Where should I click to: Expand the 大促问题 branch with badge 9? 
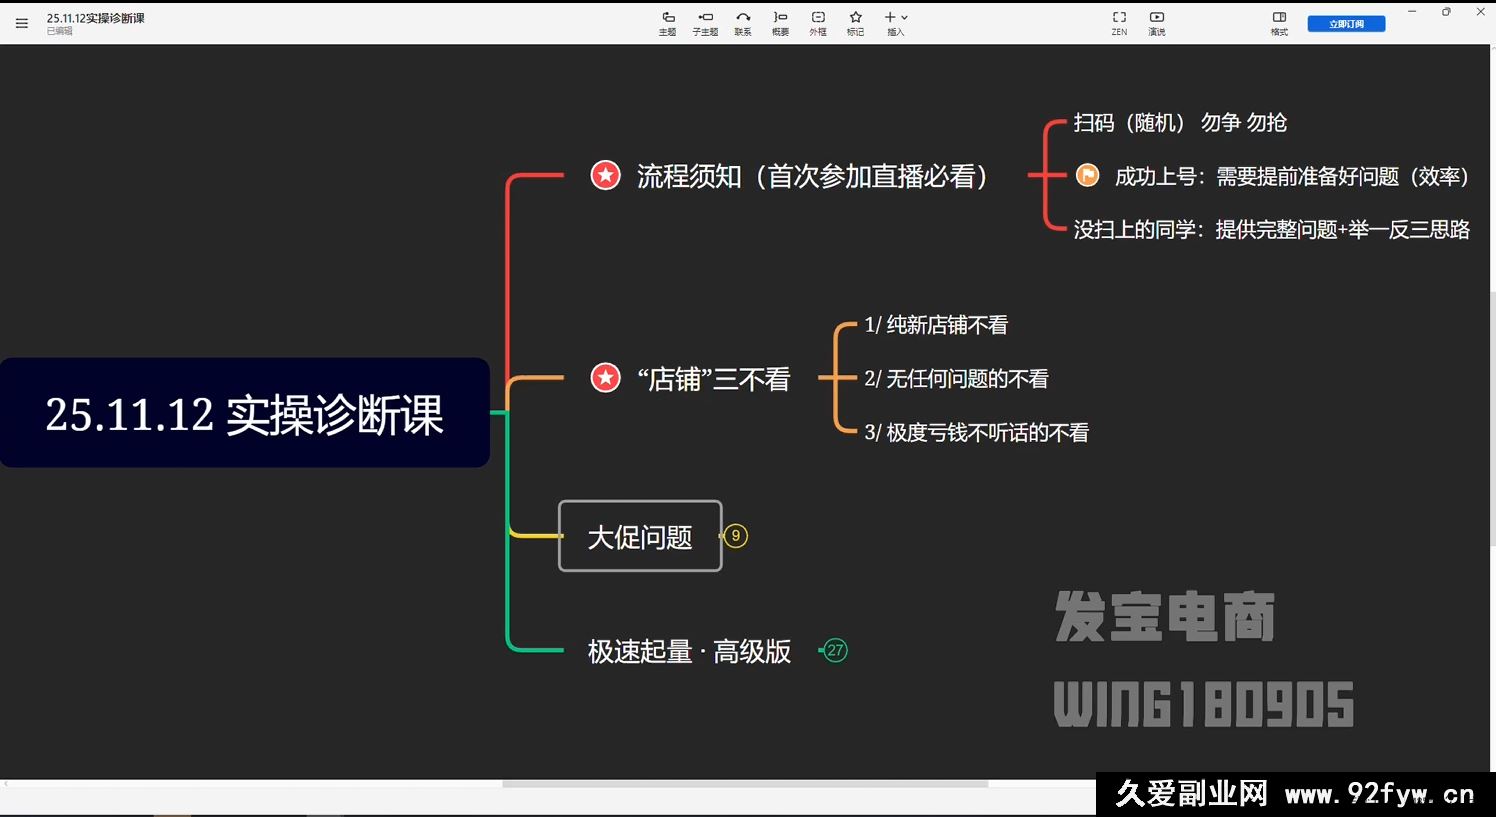(735, 535)
